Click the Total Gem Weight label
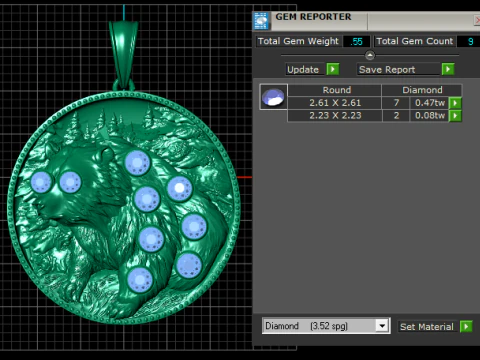480x360 pixels. [x=298, y=41]
